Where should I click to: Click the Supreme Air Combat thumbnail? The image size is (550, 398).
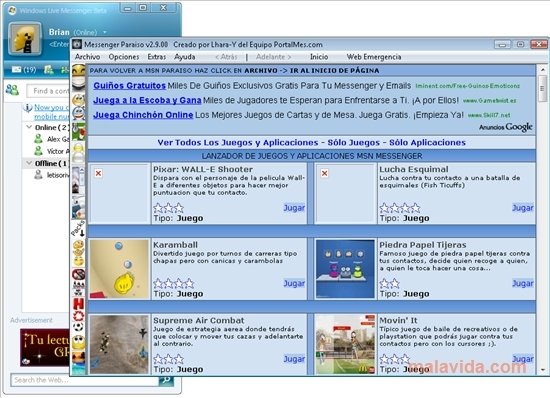pyautogui.click(x=119, y=345)
